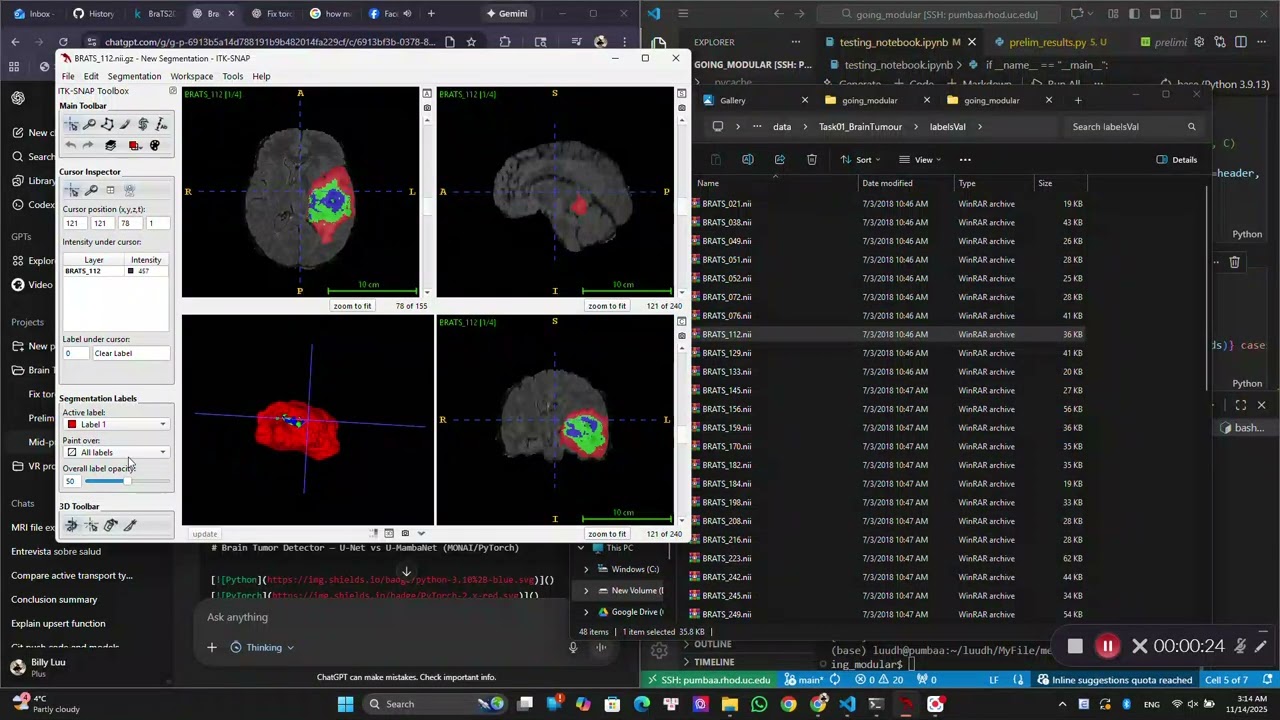Pause the screen recording
The height and width of the screenshot is (720, 1280).
click(x=1107, y=646)
